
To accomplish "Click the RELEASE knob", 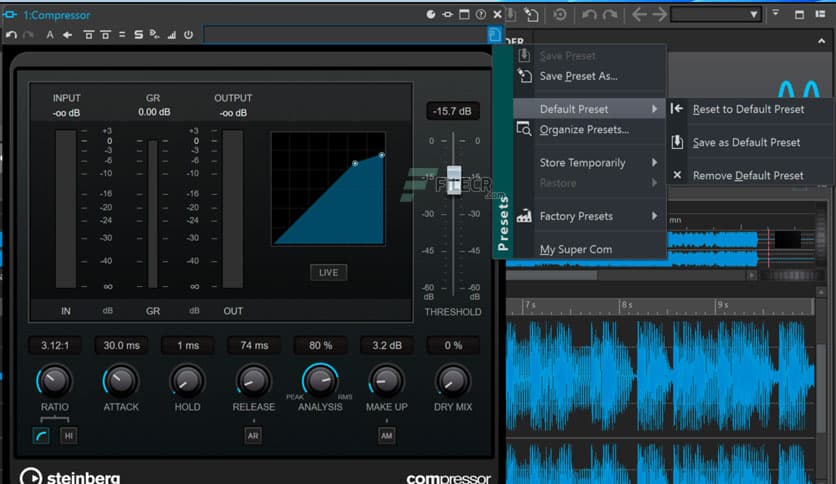I will (x=254, y=381).
